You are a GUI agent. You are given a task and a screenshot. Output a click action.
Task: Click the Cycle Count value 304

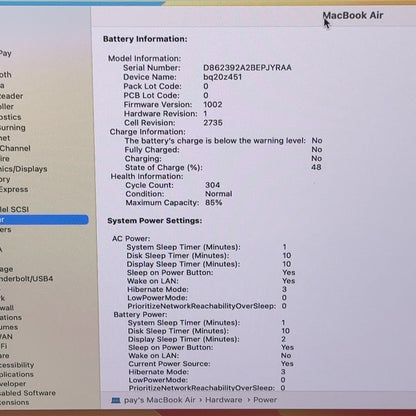212,185
